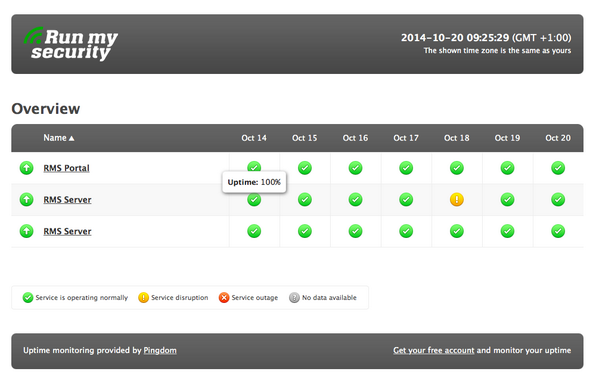599x387 pixels.
Task: Open the upper RMS Server link
Action: [x=67, y=200]
